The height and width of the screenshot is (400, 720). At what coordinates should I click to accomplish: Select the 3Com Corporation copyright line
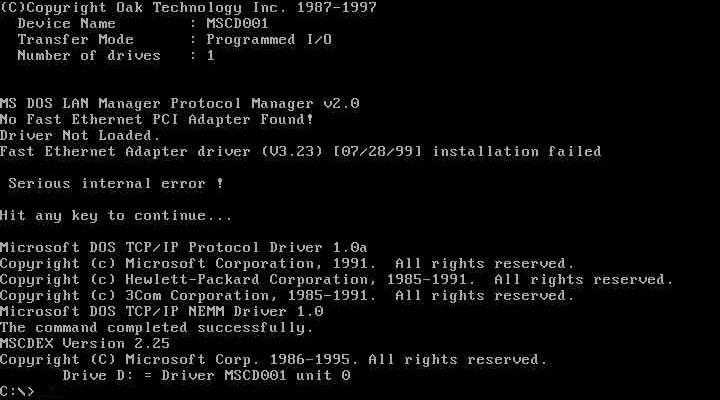tap(287, 295)
